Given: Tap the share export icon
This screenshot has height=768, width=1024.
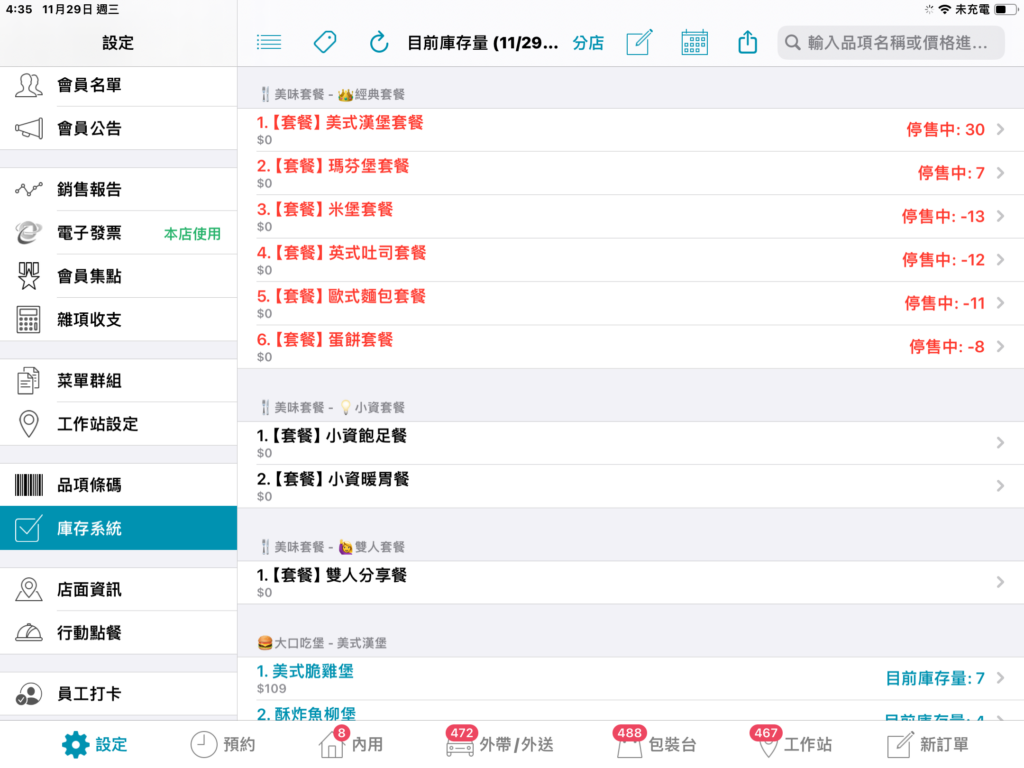Looking at the screenshot, I should point(748,43).
